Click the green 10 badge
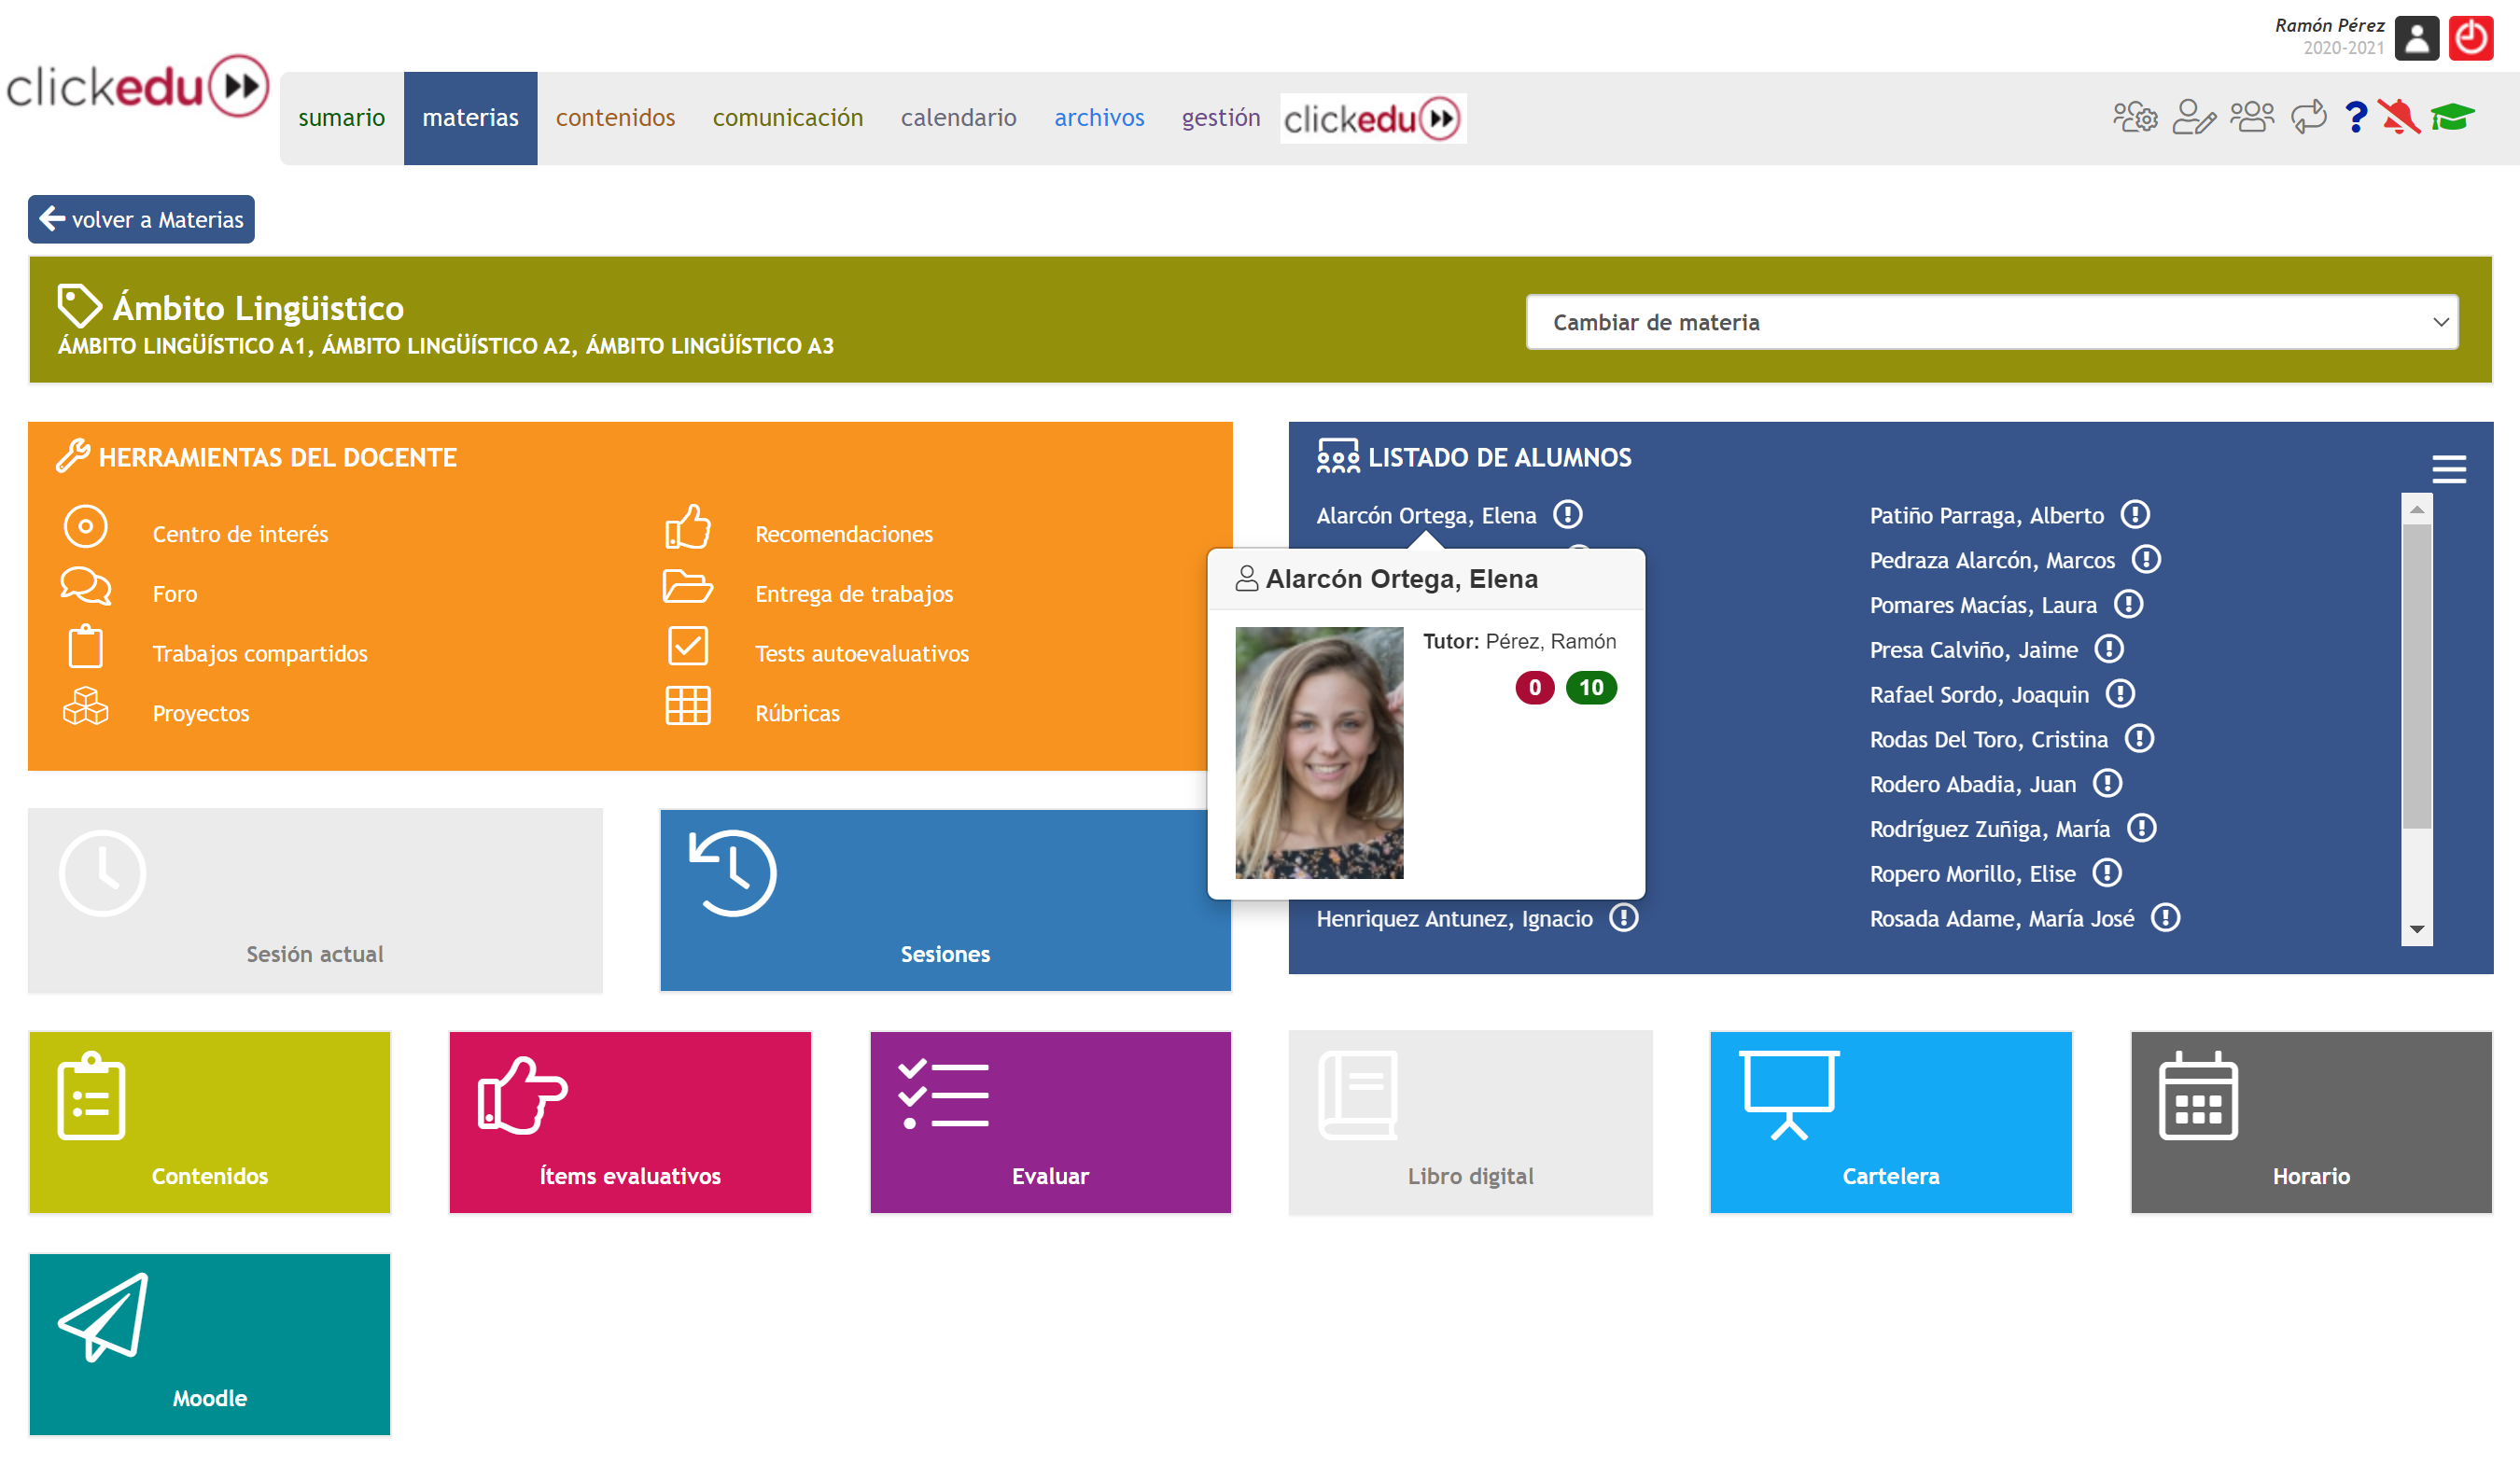The height and width of the screenshot is (1479, 2520). [x=1590, y=687]
